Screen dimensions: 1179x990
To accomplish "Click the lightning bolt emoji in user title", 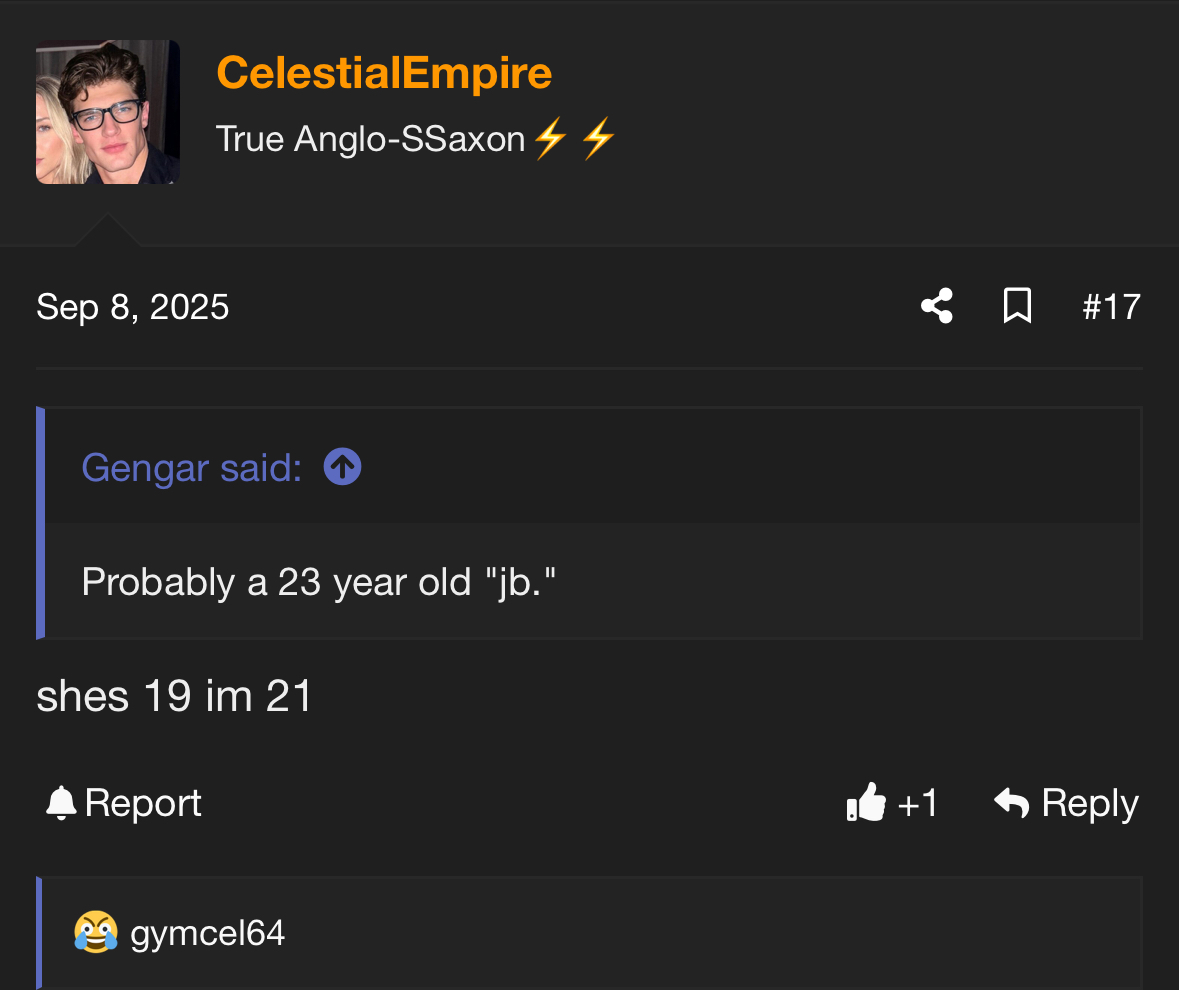I will pyautogui.click(x=550, y=139).
